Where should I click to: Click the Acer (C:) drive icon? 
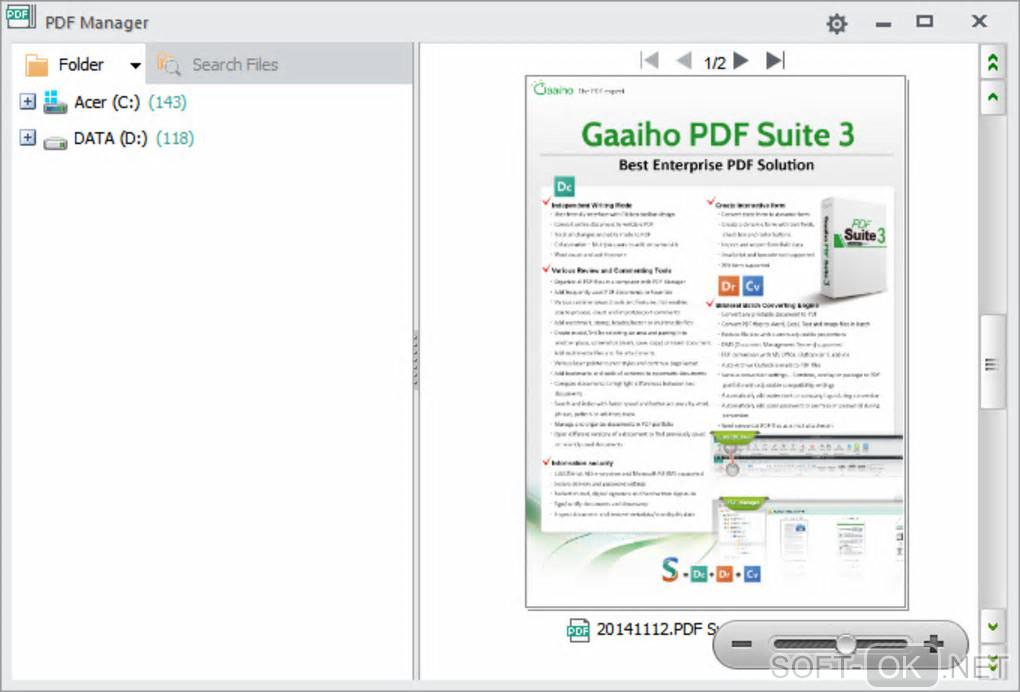click(x=55, y=102)
